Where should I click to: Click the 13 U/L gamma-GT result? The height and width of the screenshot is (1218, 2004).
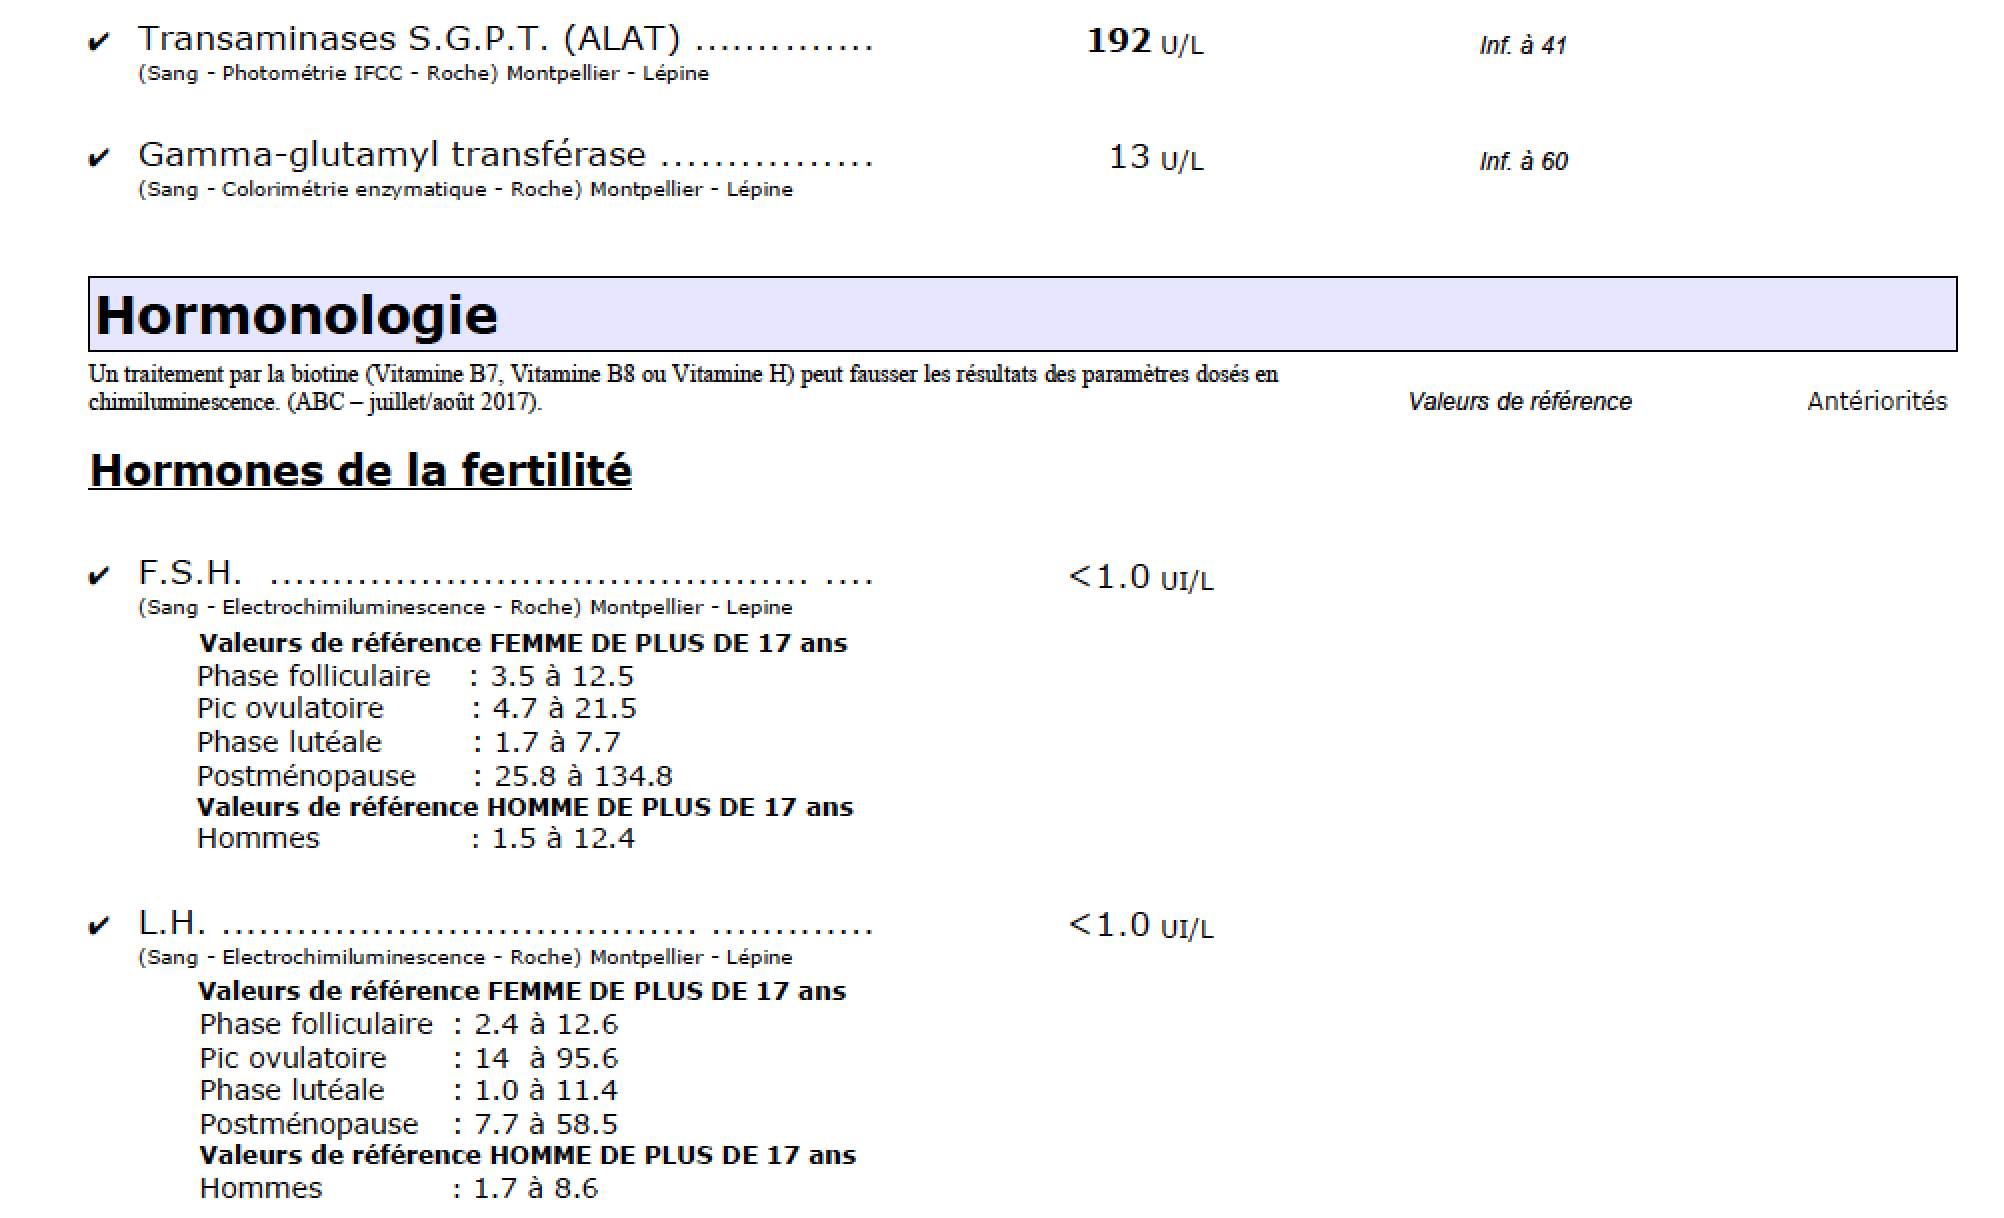tap(1155, 158)
